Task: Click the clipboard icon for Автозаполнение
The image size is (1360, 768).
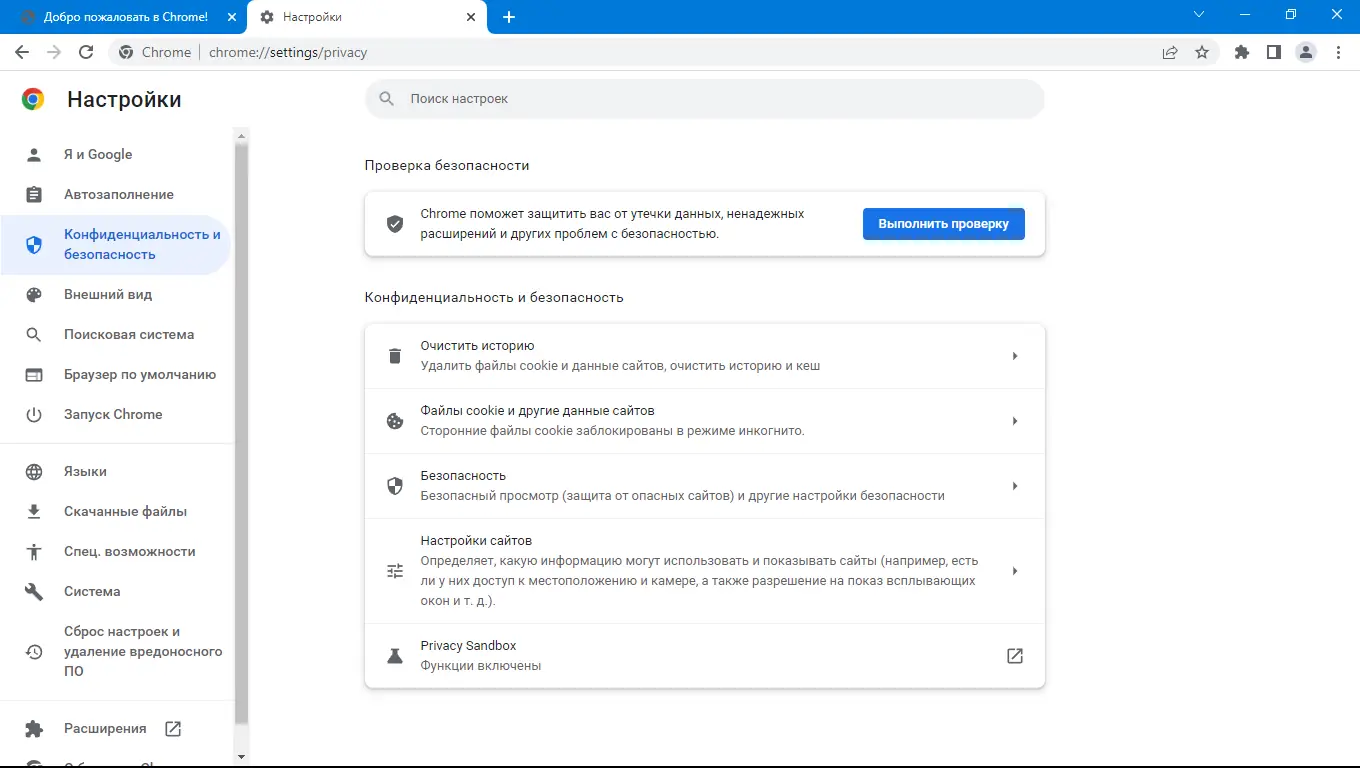Action: point(34,194)
